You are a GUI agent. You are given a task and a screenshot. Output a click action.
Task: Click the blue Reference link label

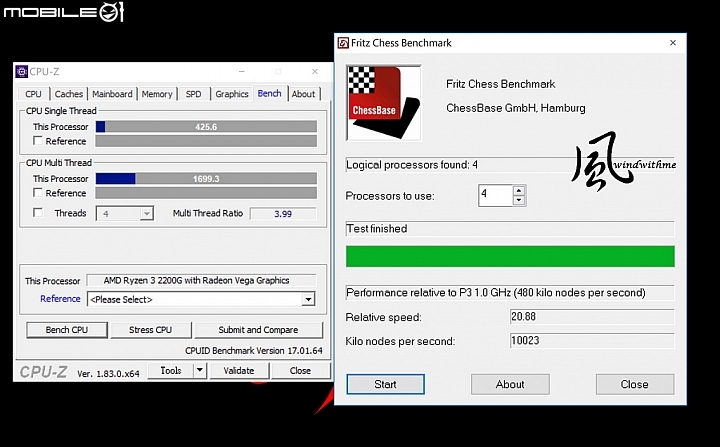[x=60, y=299]
